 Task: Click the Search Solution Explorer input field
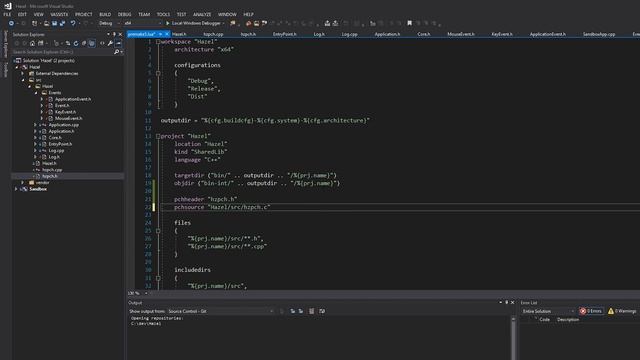click(x=62, y=52)
